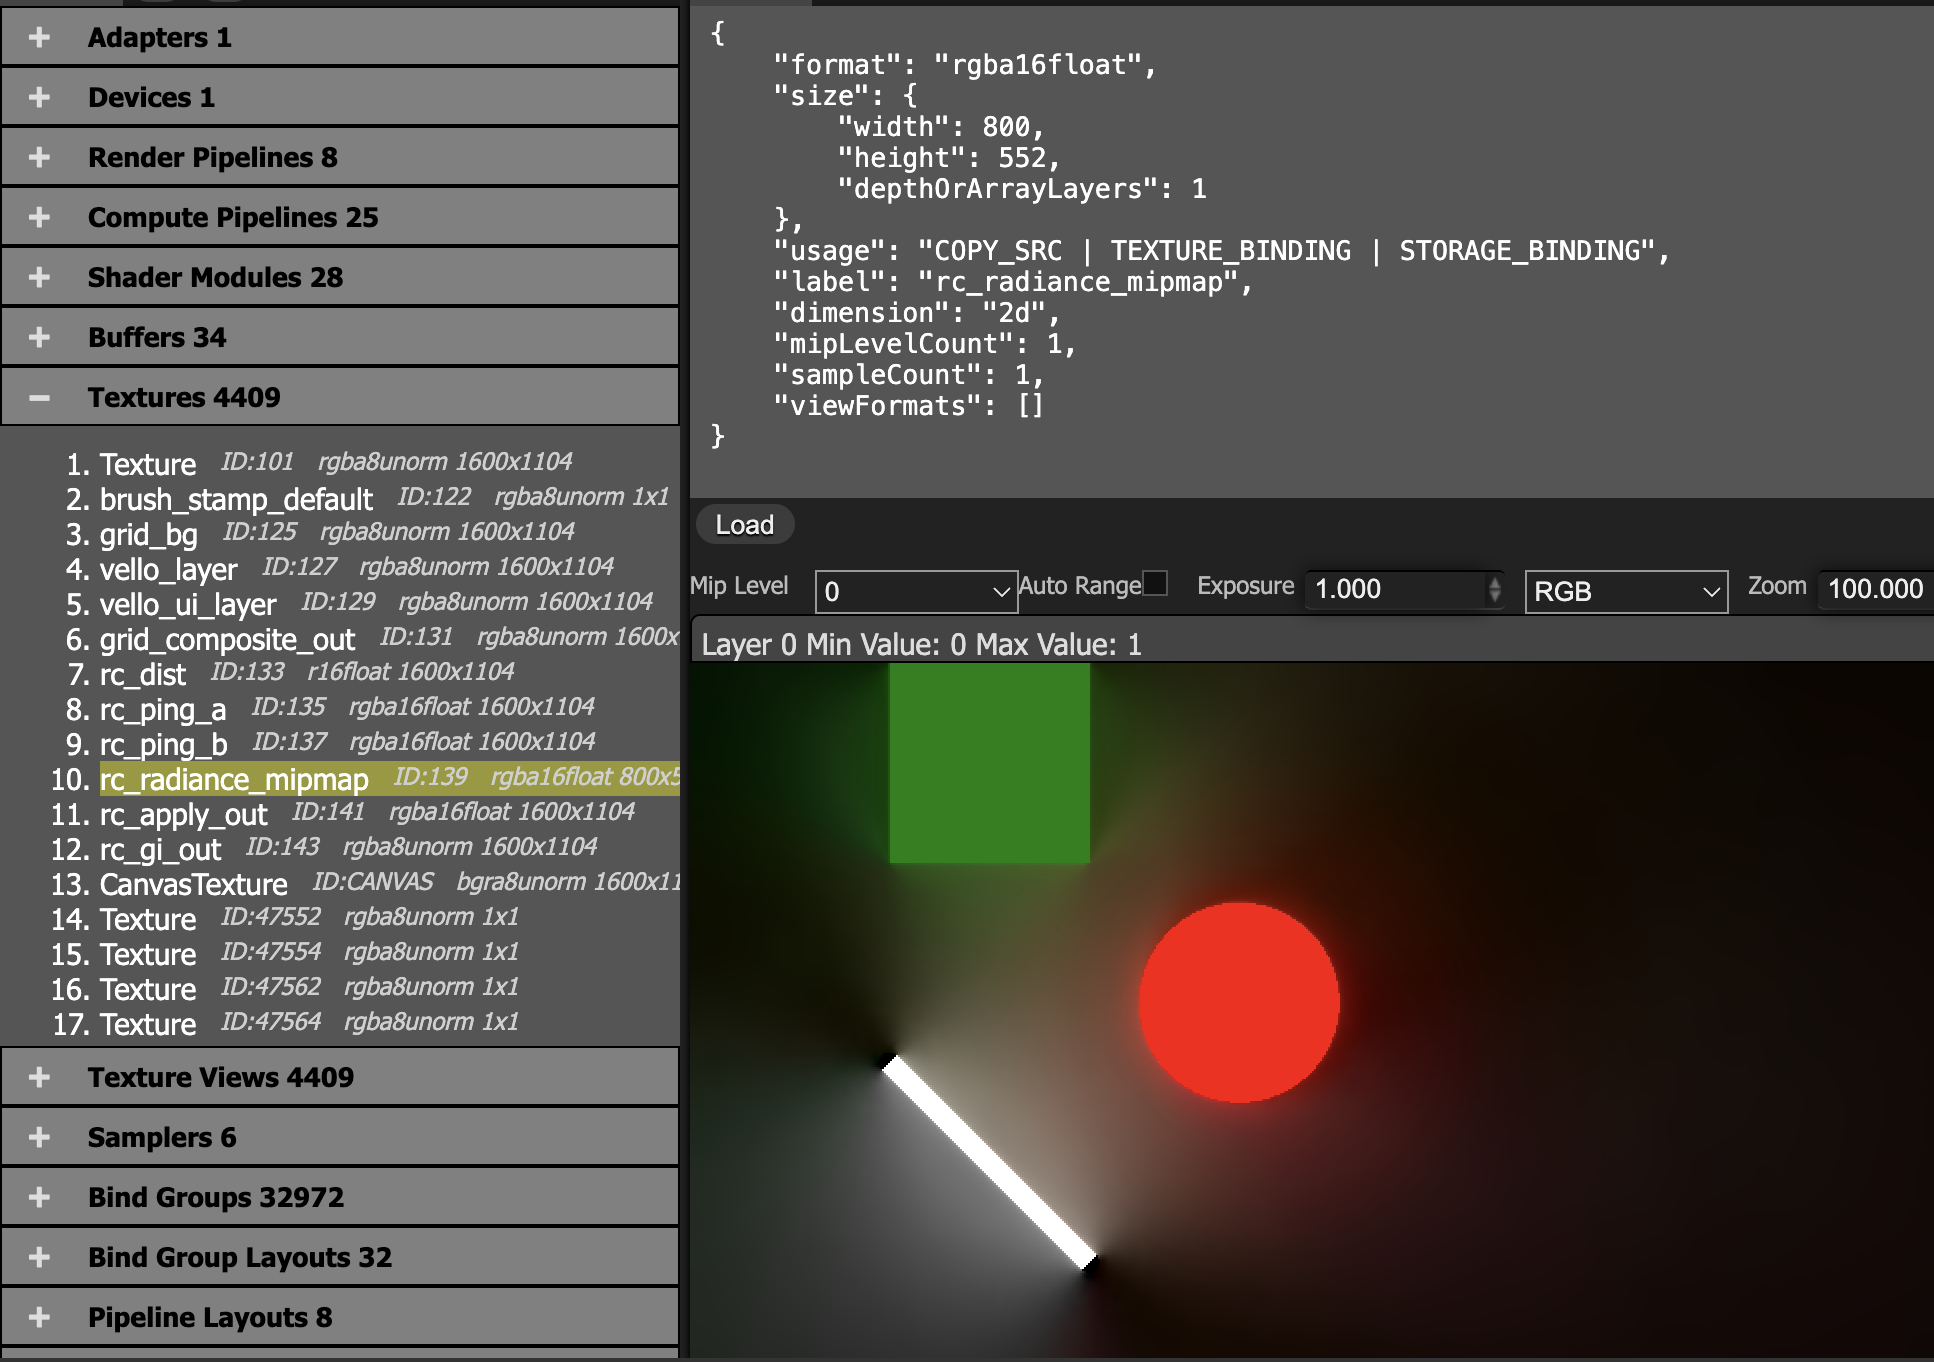Viewport: 1934px width, 1362px height.
Task: Open the Mip Level dropdown
Action: coord(915,591)
